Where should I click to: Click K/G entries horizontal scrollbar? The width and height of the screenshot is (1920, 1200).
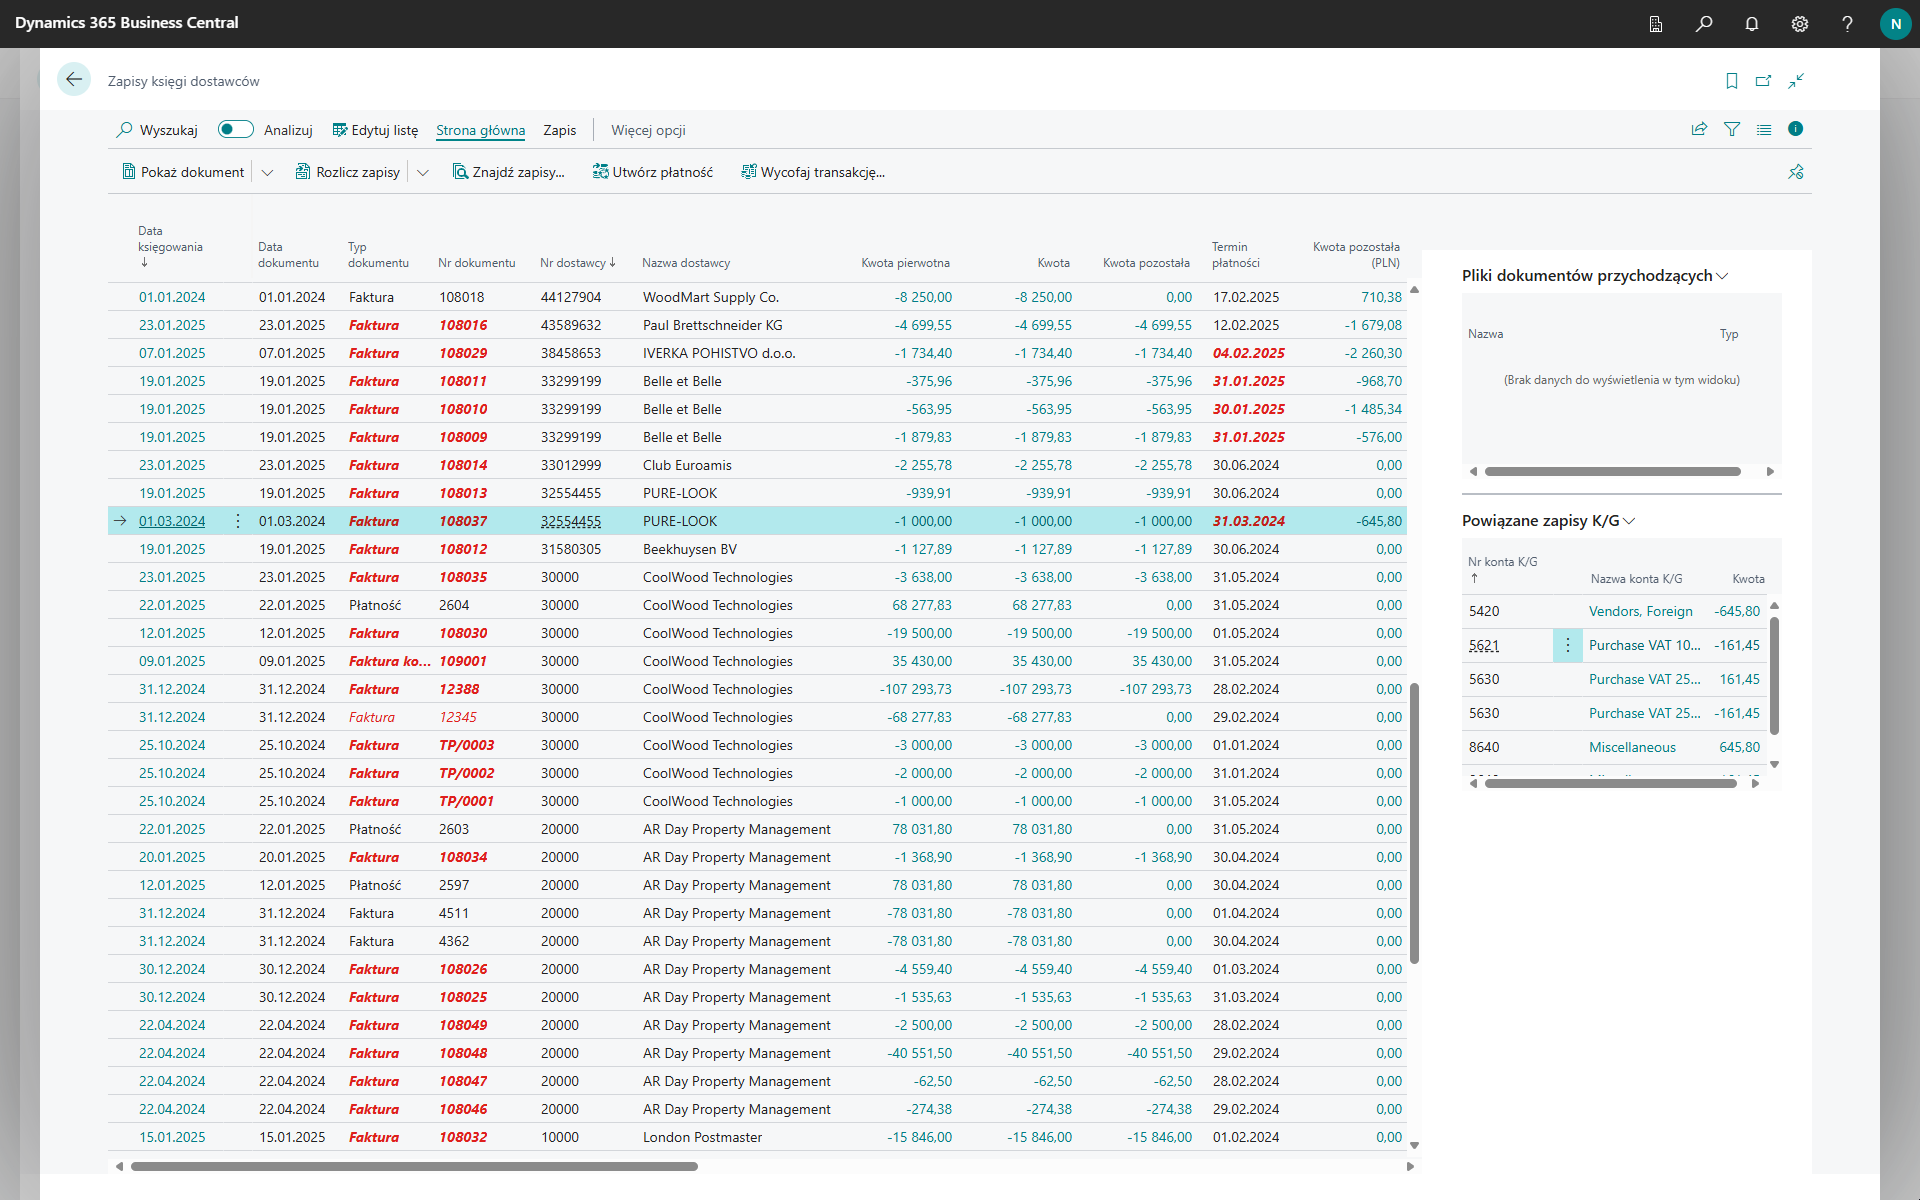(1610, 784)
